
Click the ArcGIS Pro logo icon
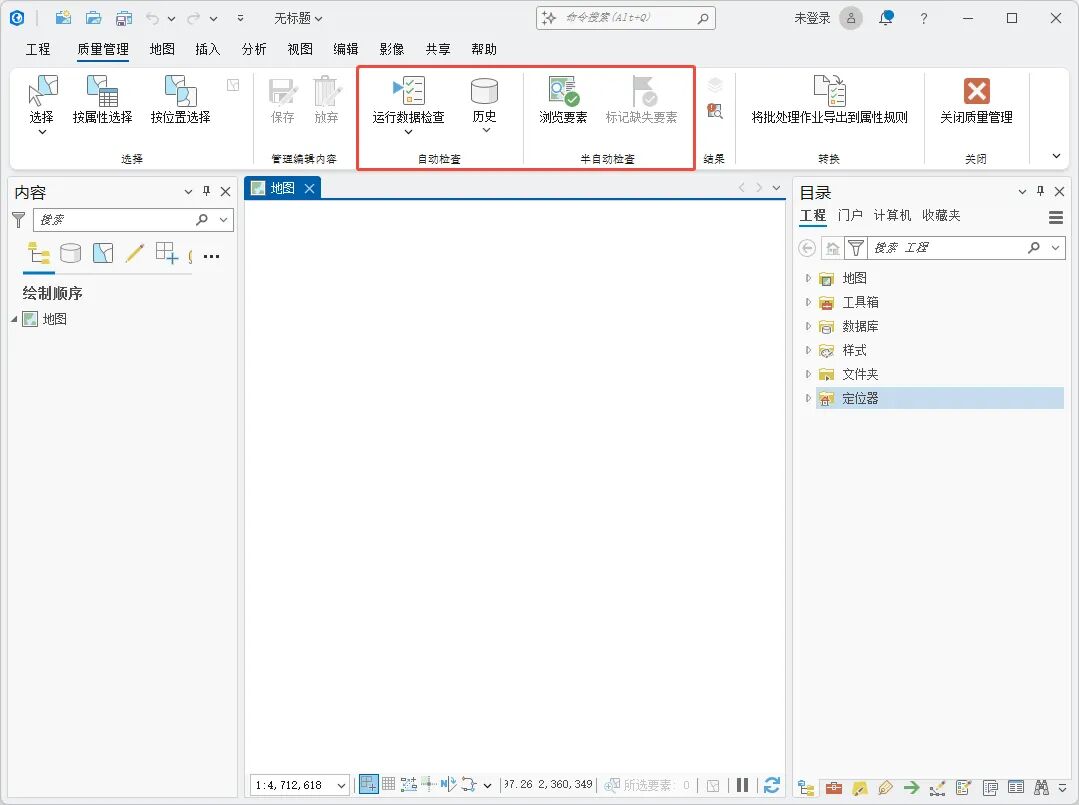point(17,18)
